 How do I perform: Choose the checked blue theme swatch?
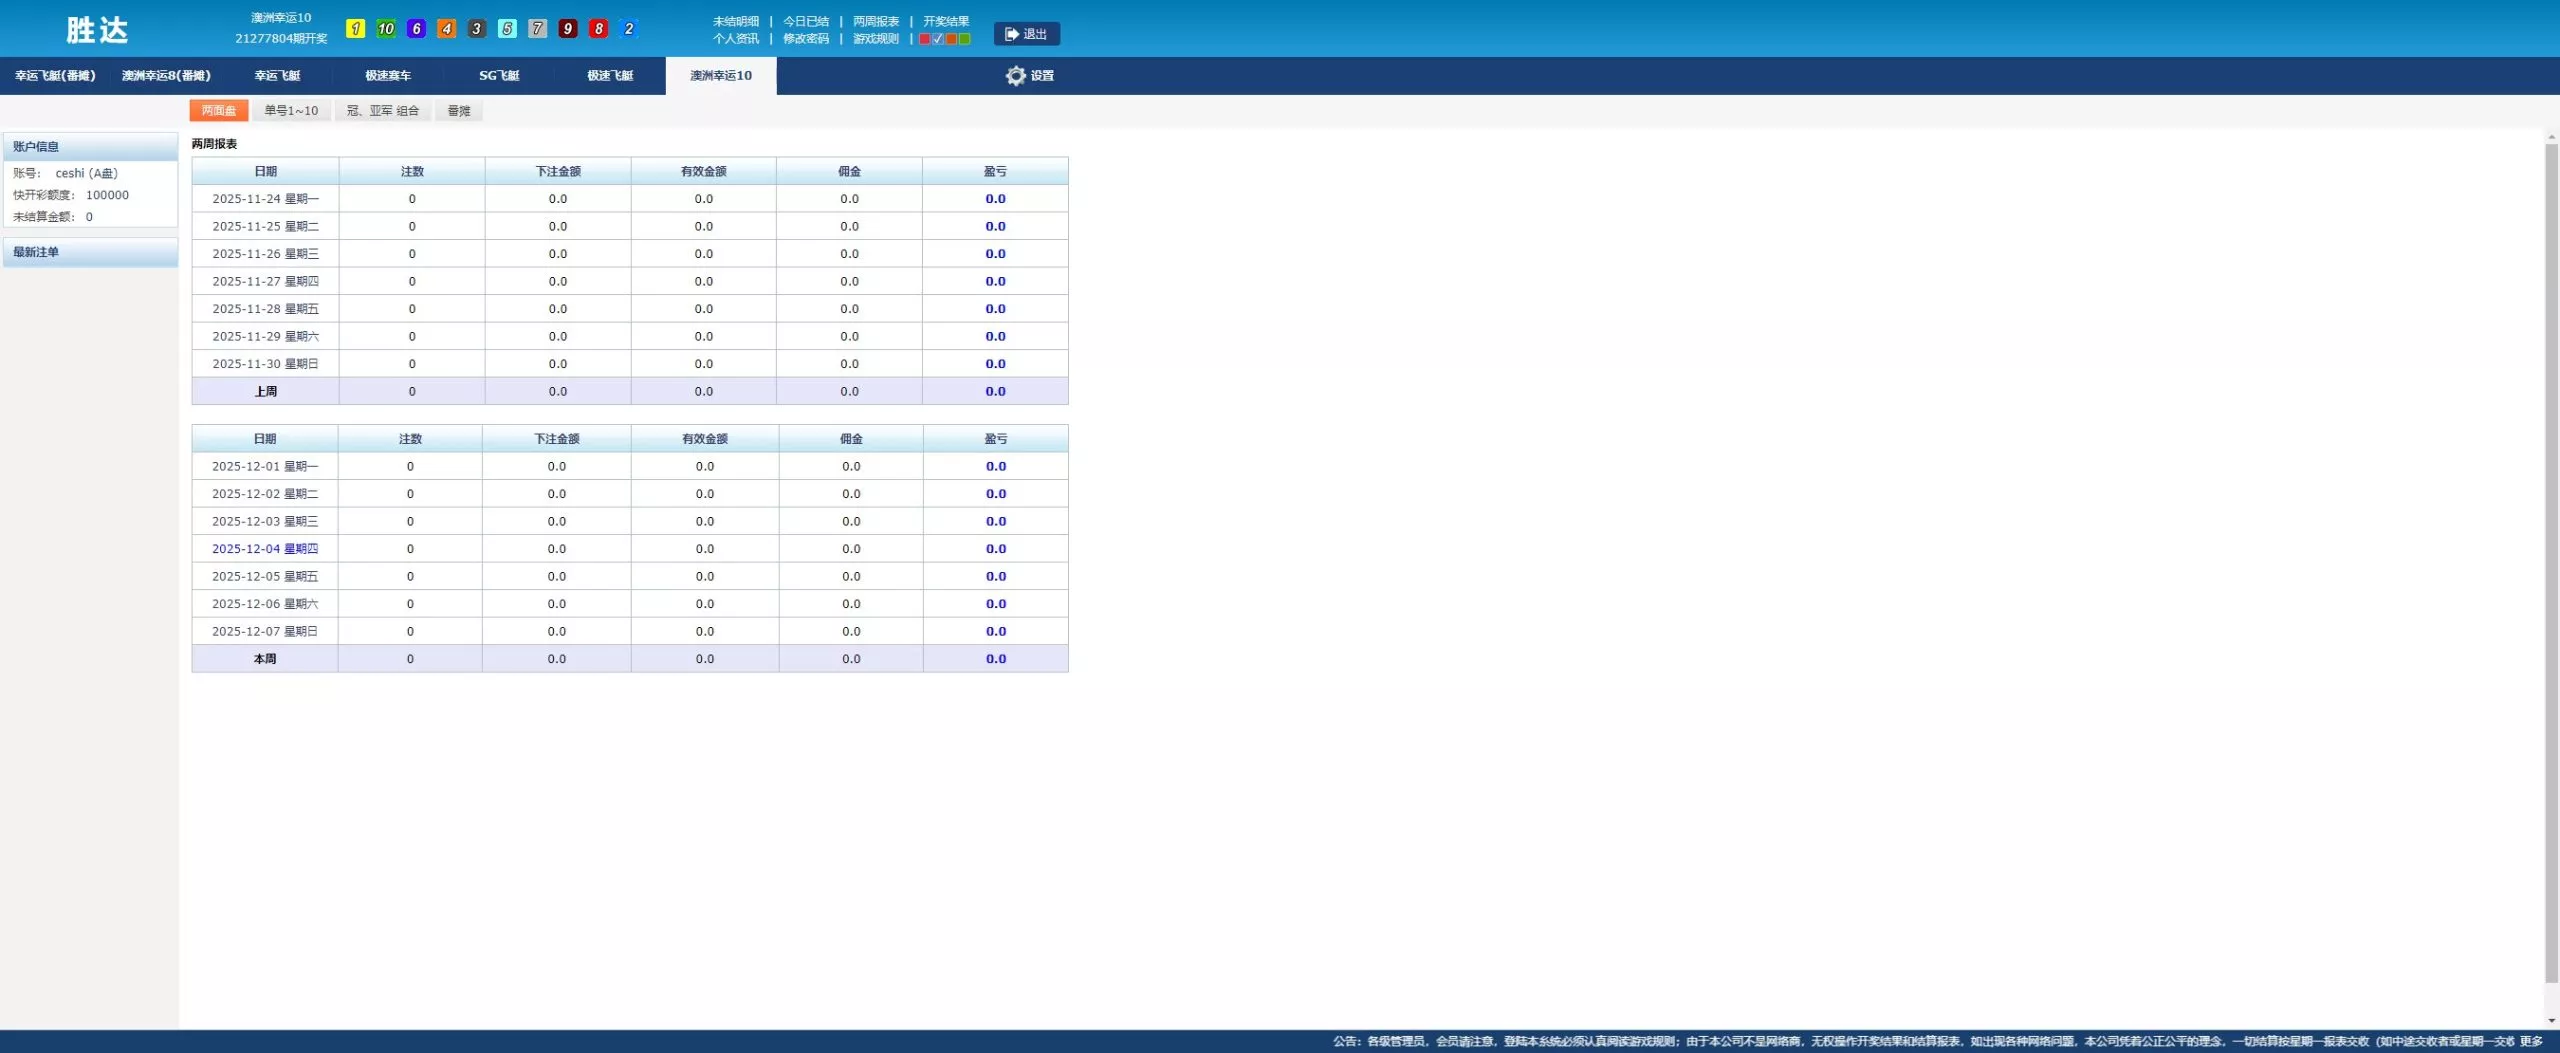(x=938, y=39)
